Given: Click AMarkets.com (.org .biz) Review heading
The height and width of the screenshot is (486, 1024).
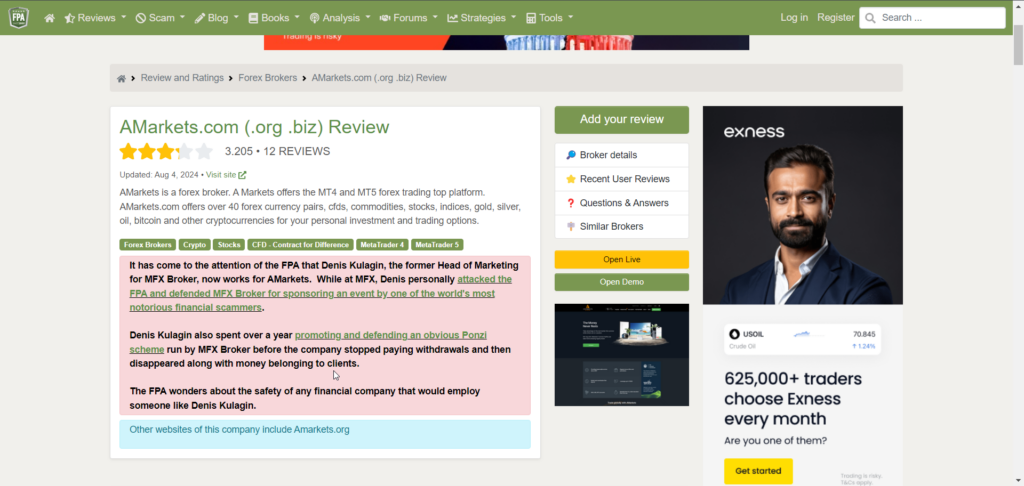Looking at the screenshot, I should [x=254, y=127].
